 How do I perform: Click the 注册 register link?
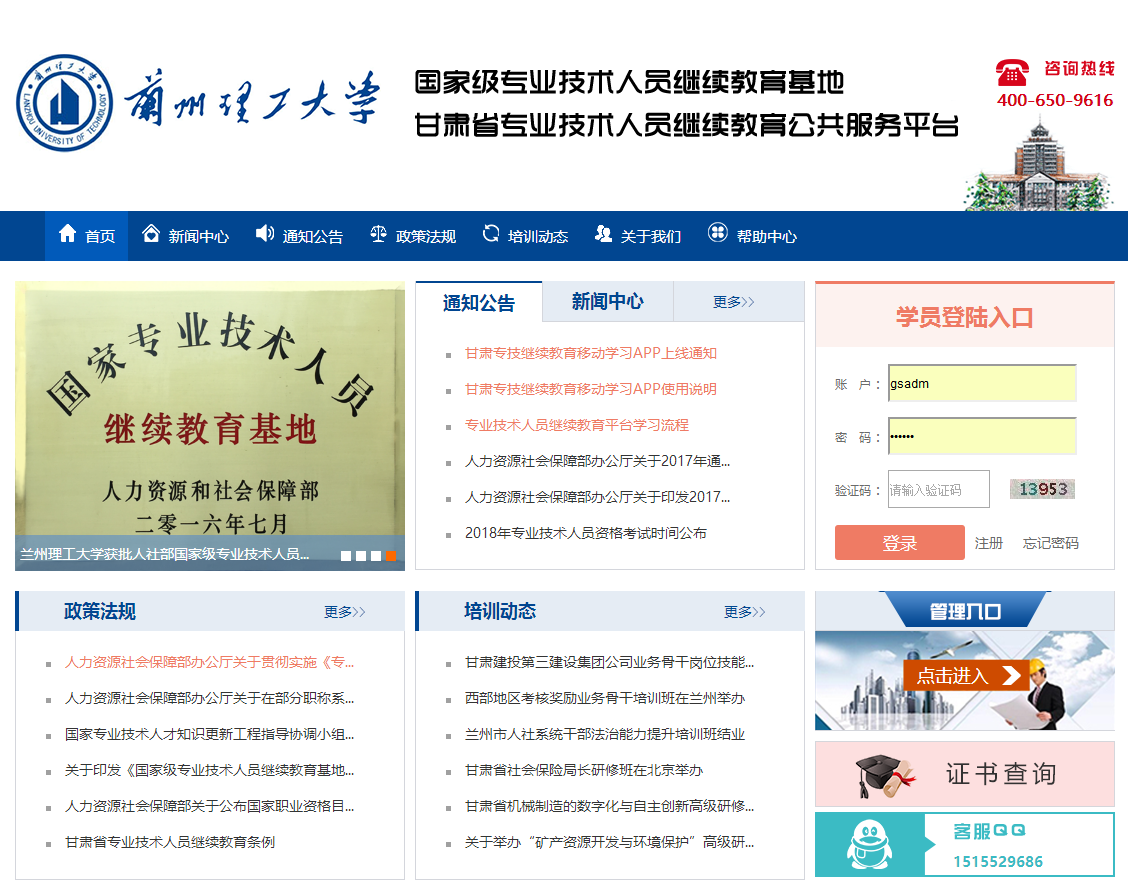click(x=988, y=543)
